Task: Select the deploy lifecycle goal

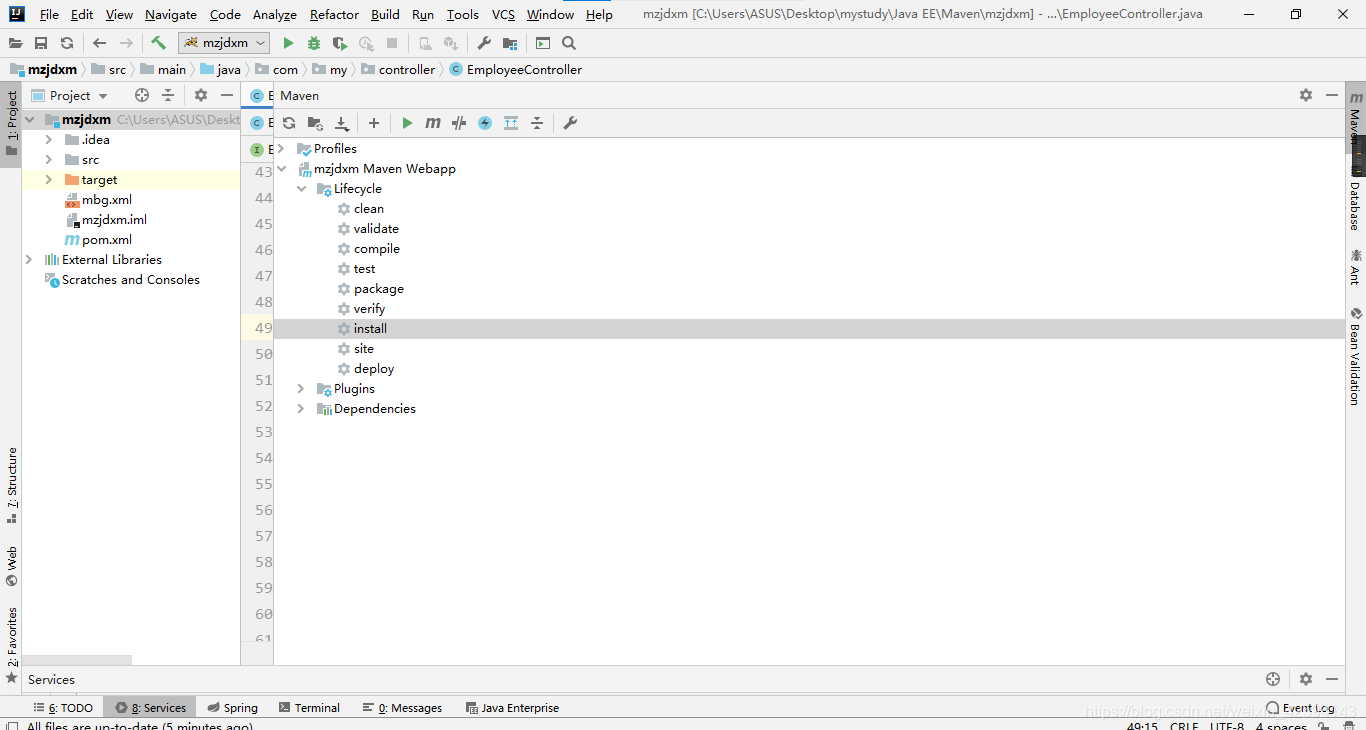Action: coord(374,369)
